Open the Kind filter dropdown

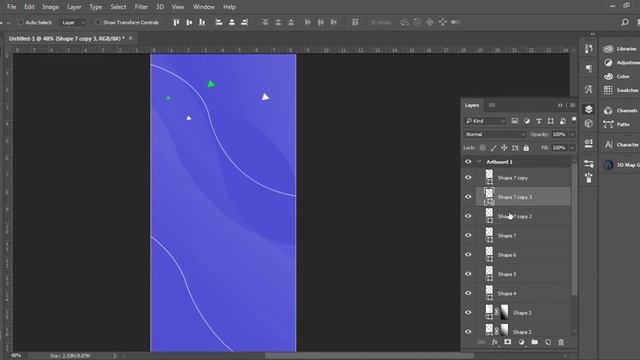(485, 121)
